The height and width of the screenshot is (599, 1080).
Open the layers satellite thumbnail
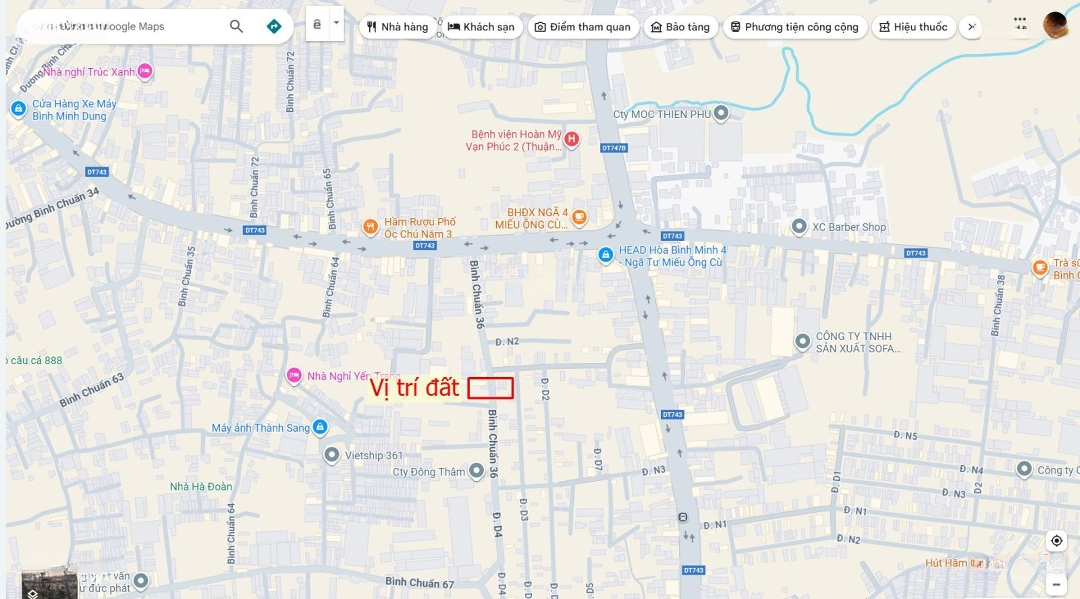49,584
